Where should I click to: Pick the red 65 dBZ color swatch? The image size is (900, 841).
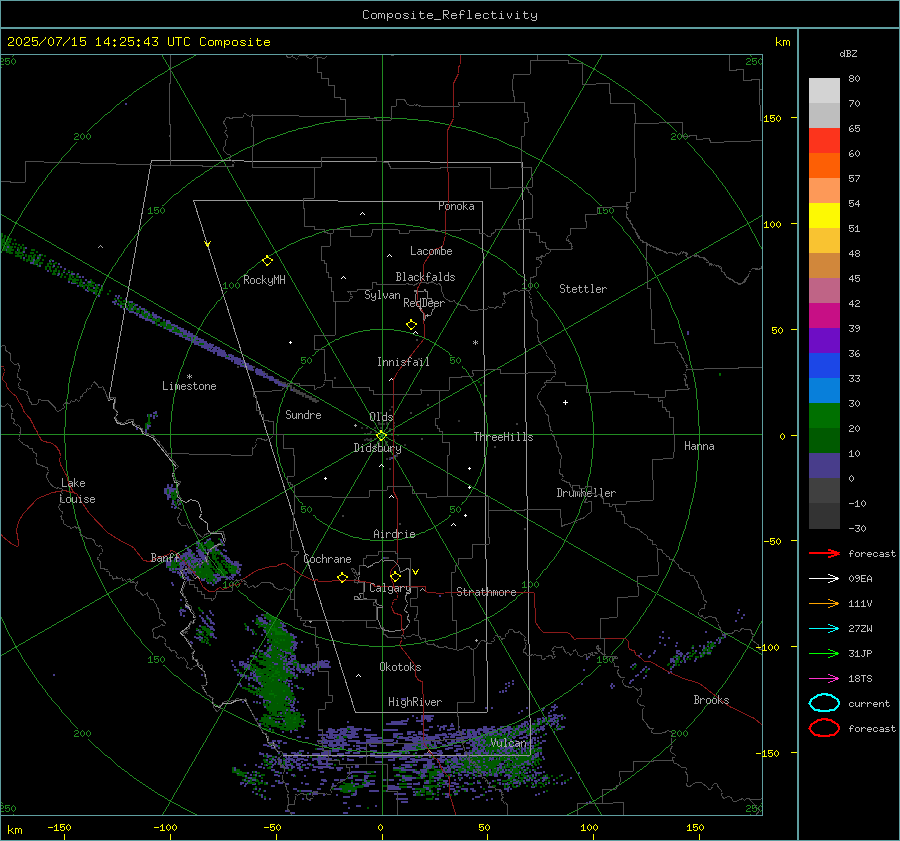click(x=824, y=141)
